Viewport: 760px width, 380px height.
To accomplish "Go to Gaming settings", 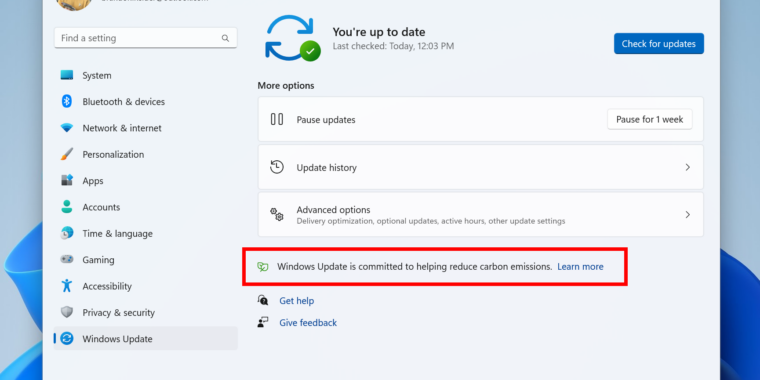I will 145,259.
